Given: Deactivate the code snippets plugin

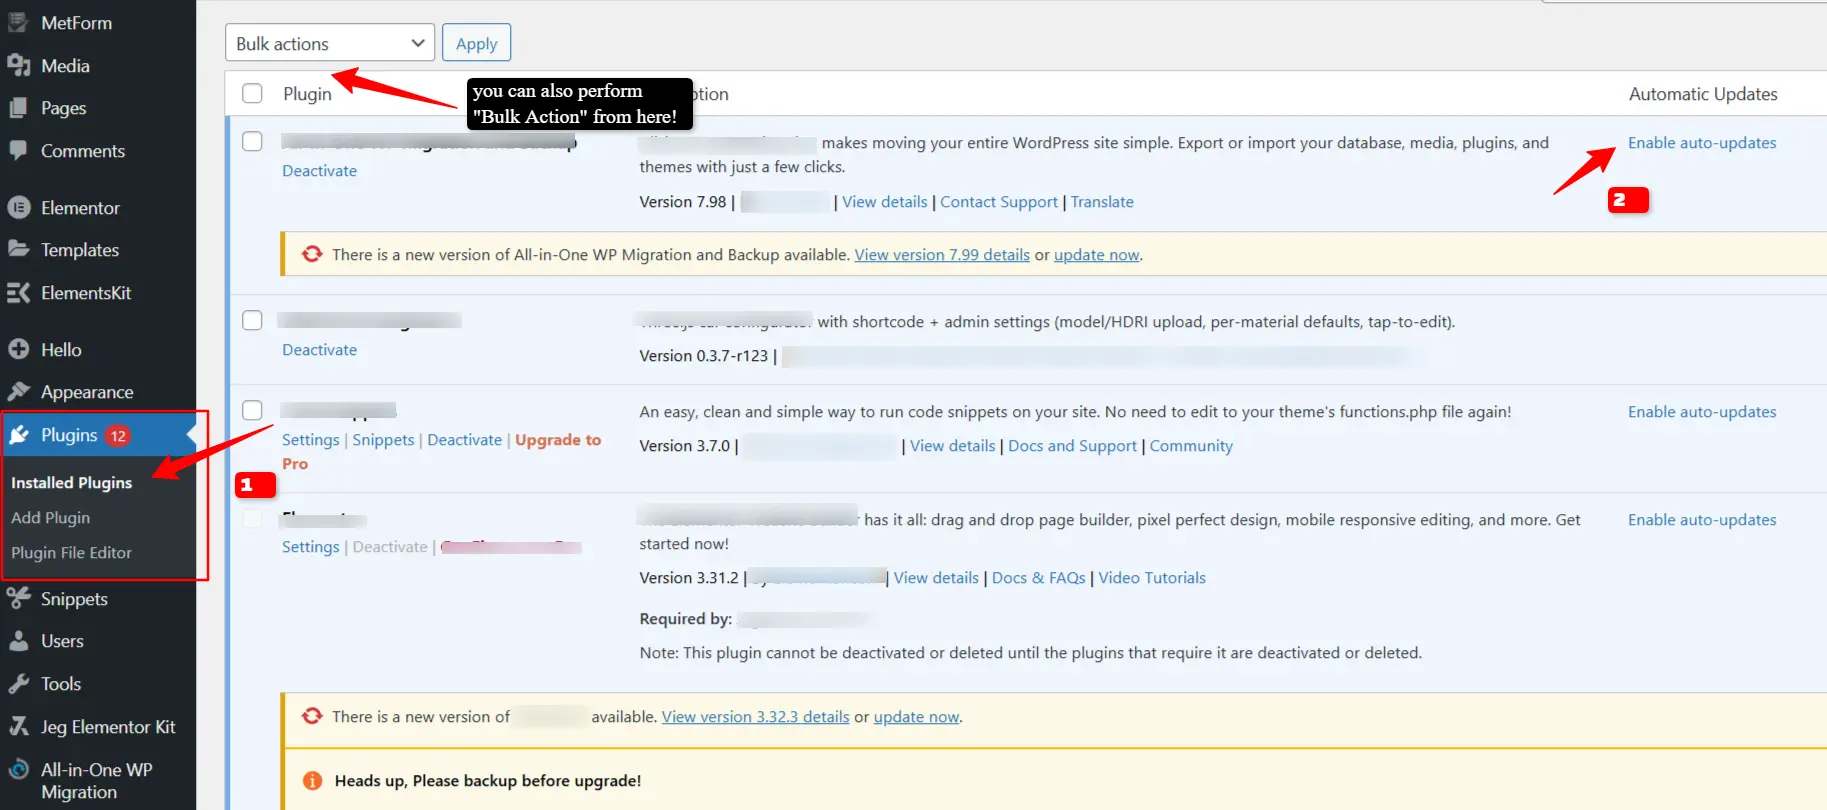Looking at the screenshot, I should 464,440.
